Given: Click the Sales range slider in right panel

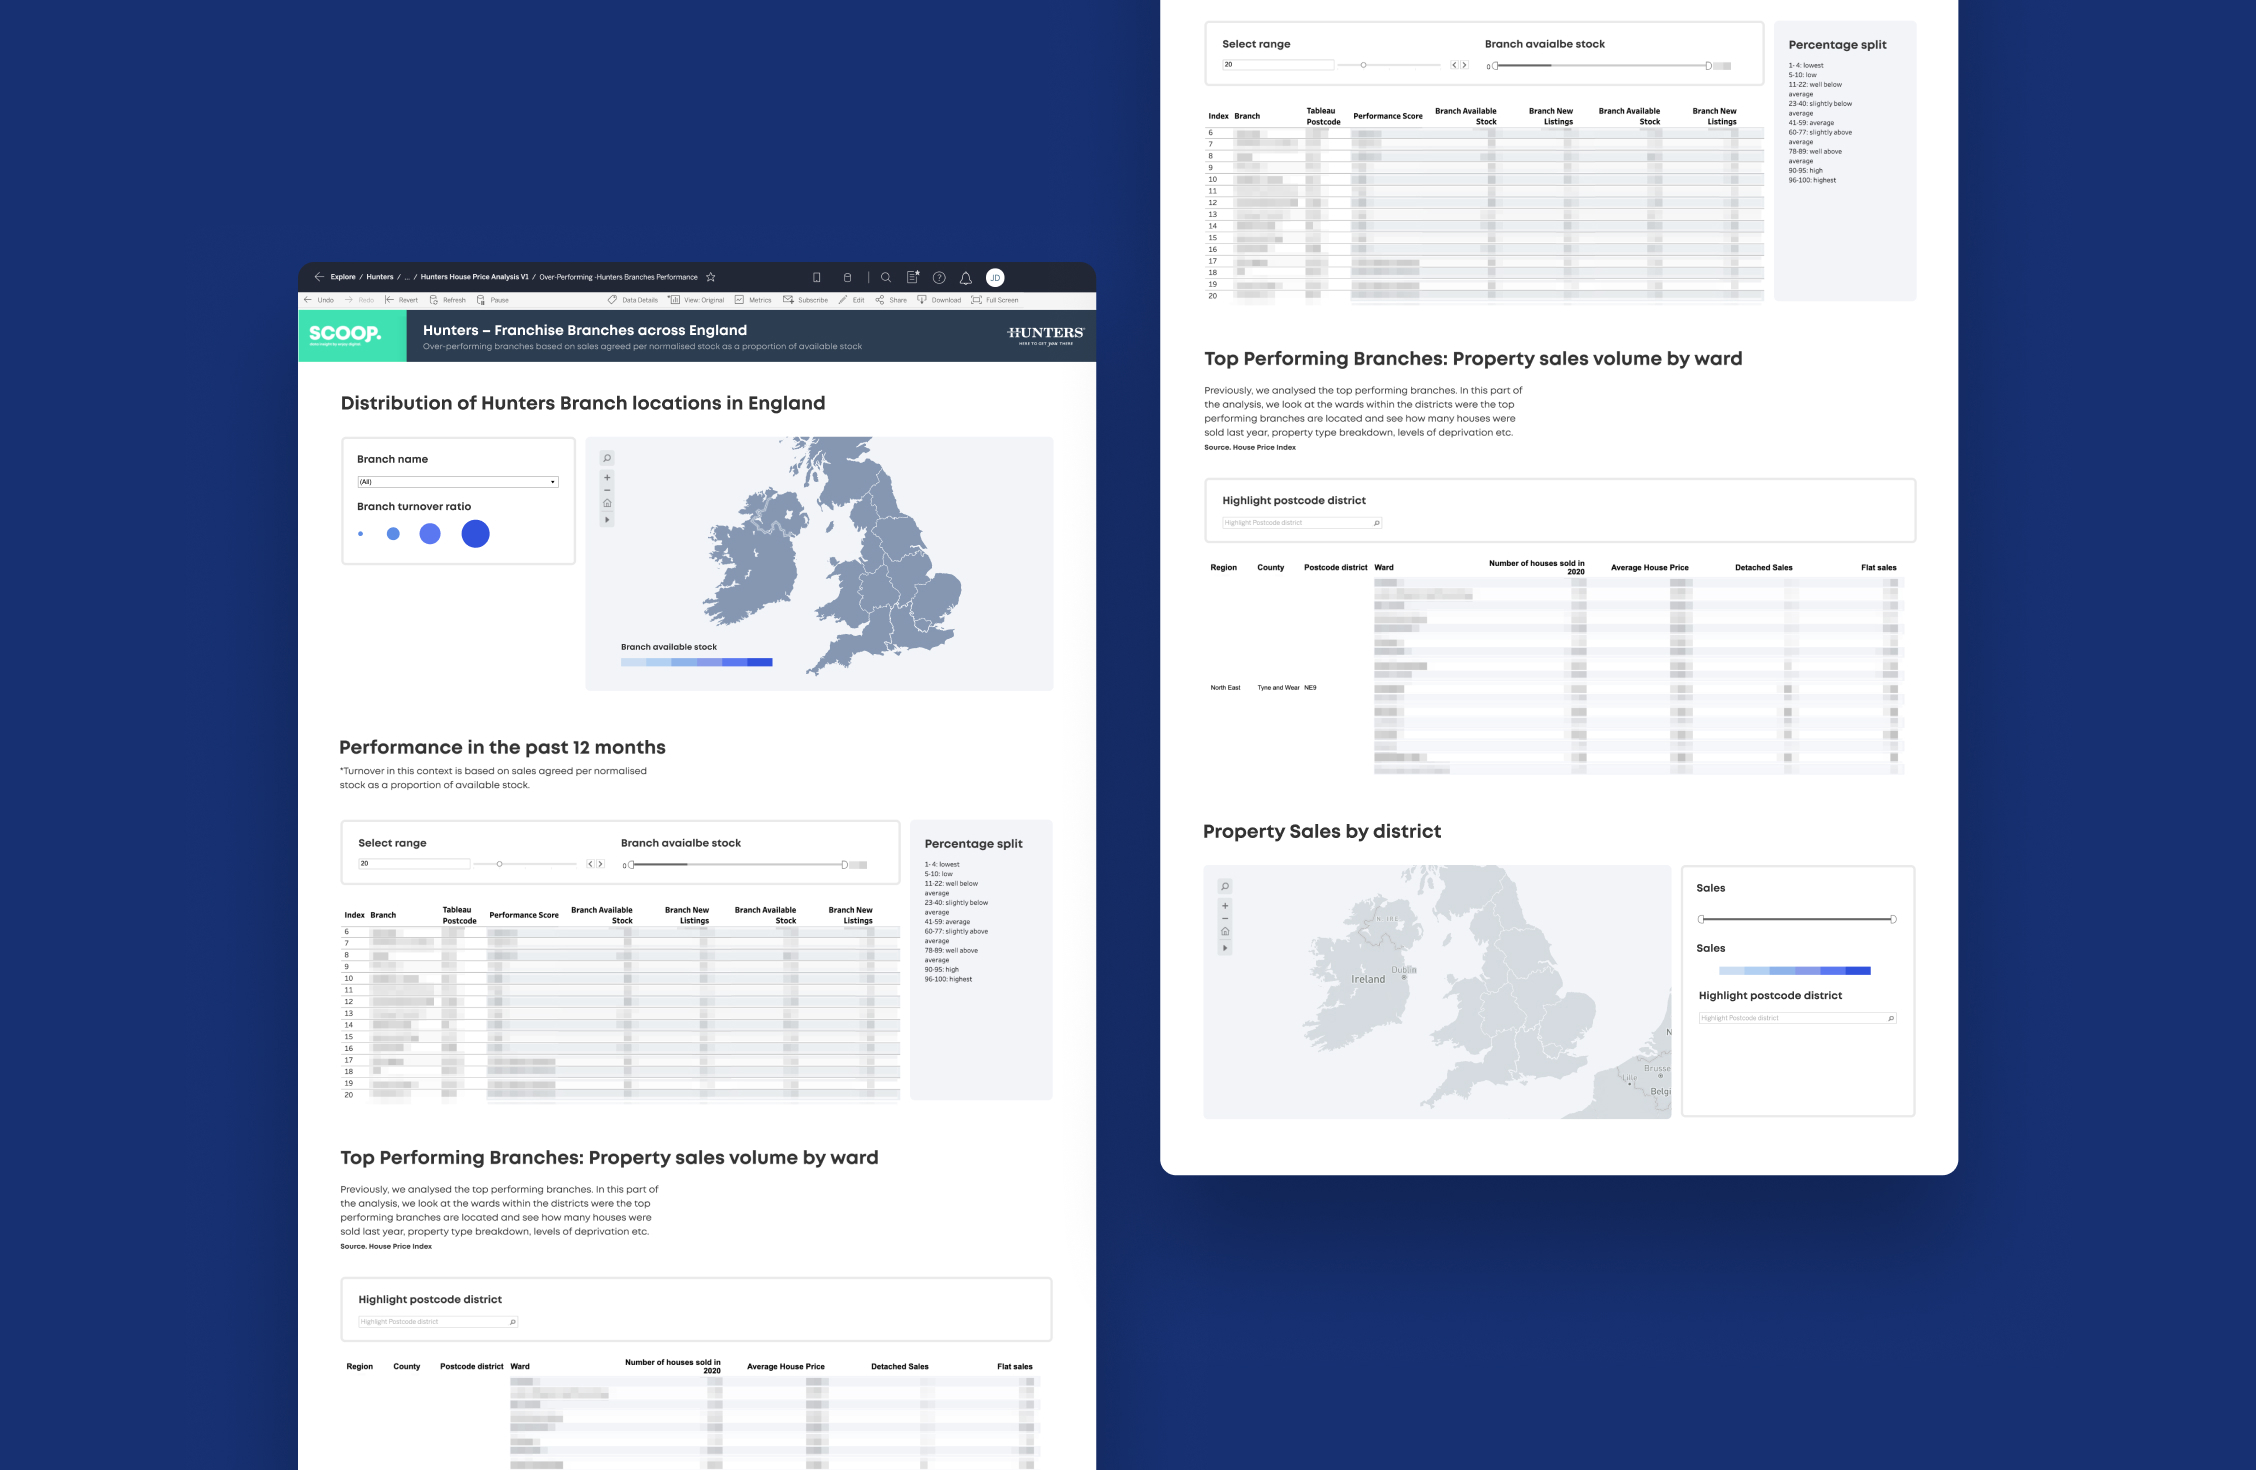Looking at the screenshot, I should pos(1796,919).
